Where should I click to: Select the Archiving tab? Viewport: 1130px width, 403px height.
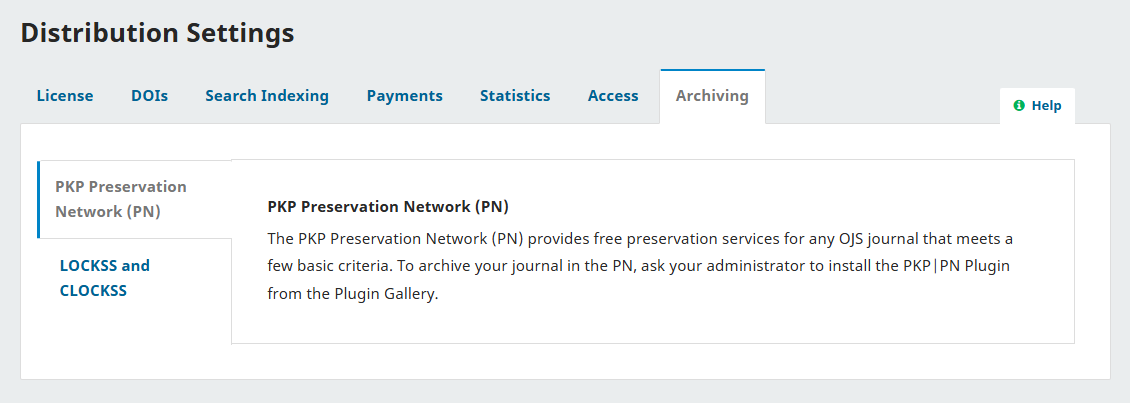[x=712, y=96]
